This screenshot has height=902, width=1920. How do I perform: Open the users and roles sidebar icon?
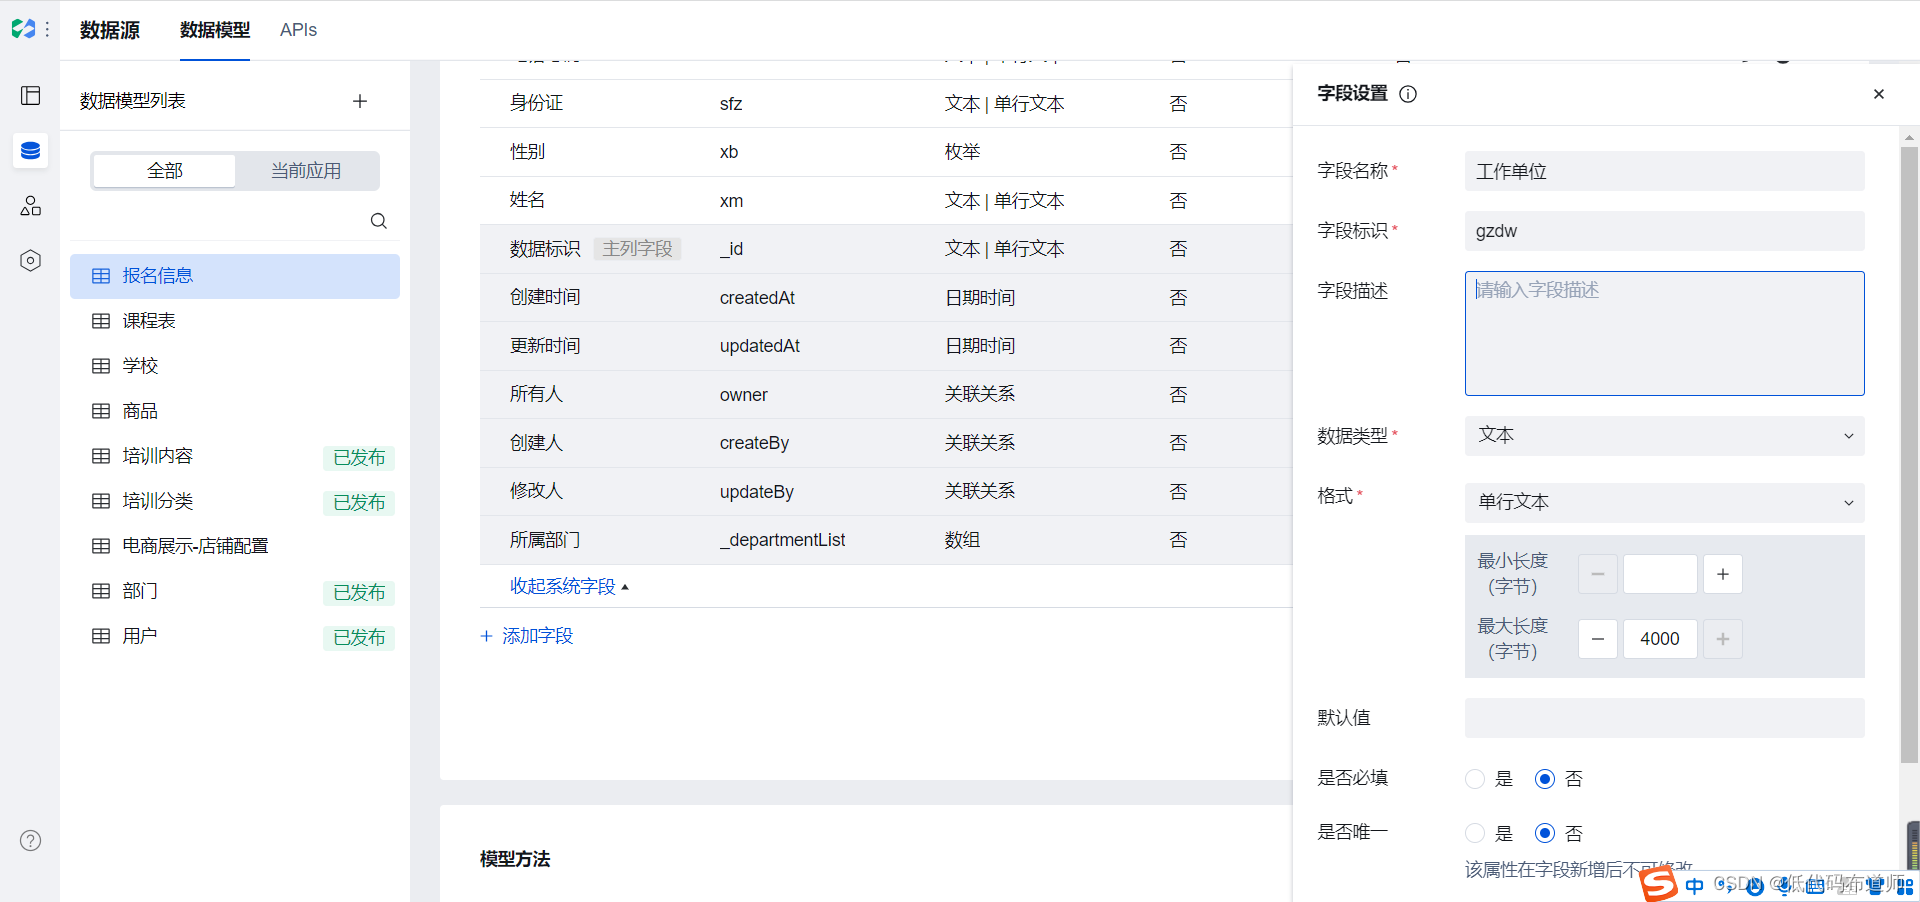point(31,205)
